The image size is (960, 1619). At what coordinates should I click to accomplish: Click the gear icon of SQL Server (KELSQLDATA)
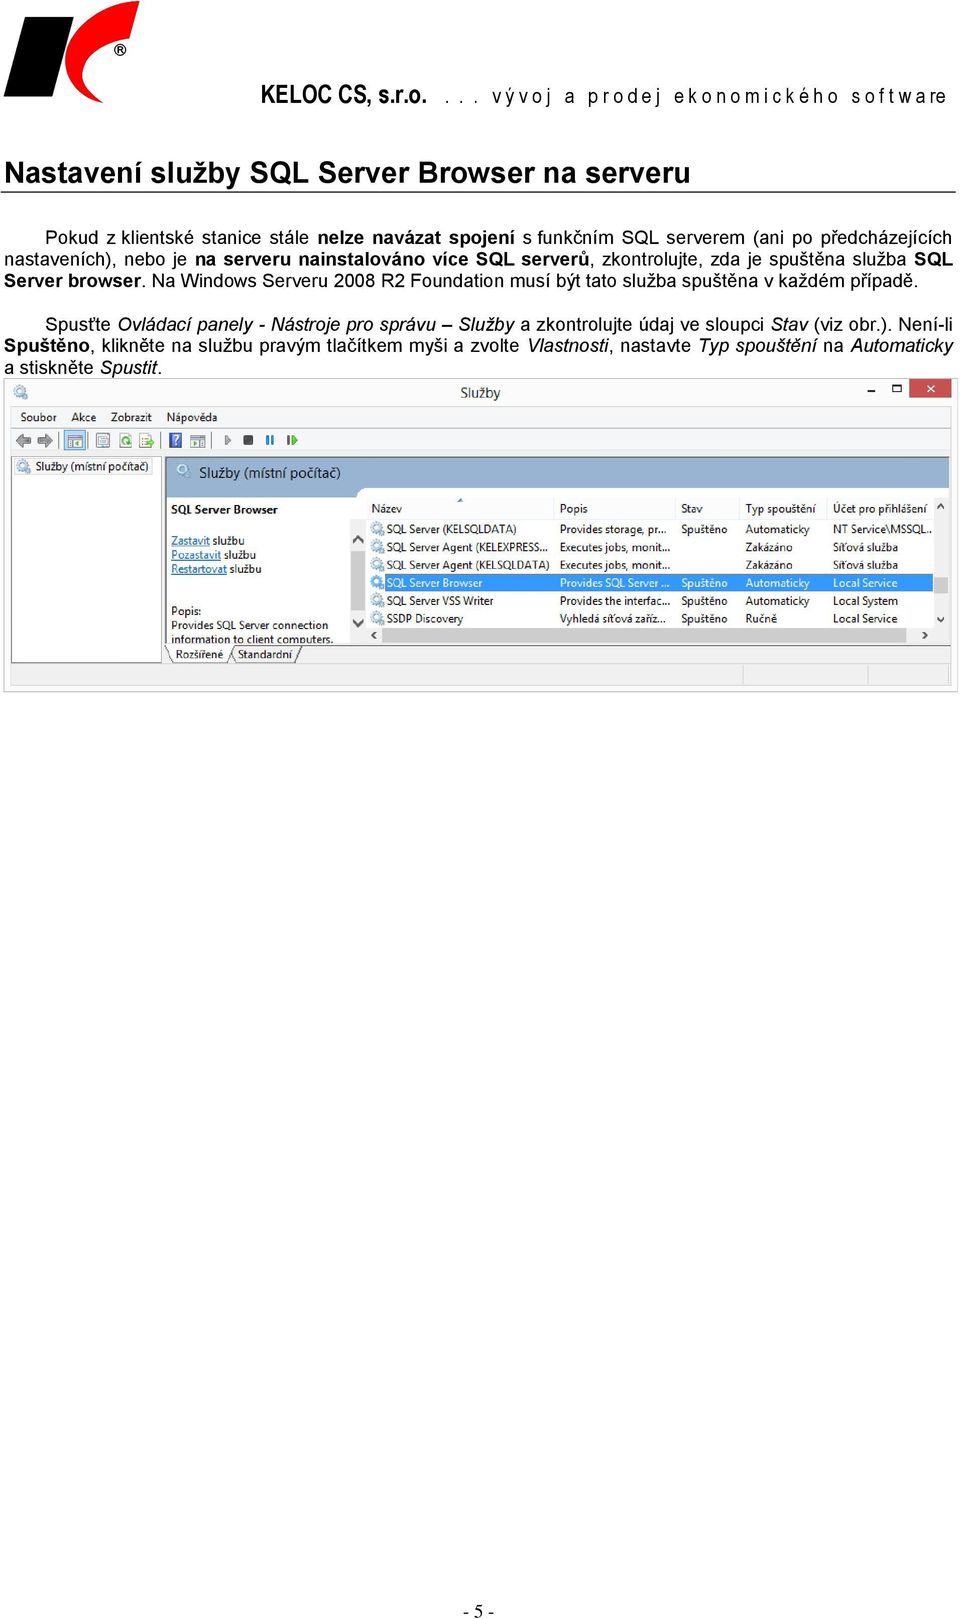[377, 529]
